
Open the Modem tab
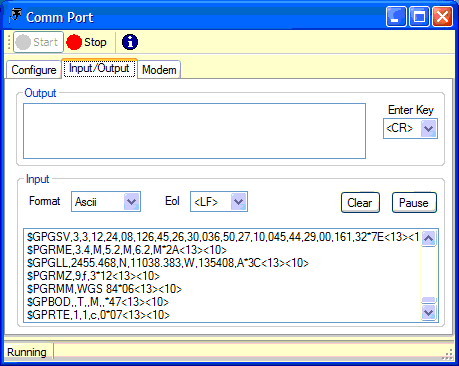(x=159, y=70)
